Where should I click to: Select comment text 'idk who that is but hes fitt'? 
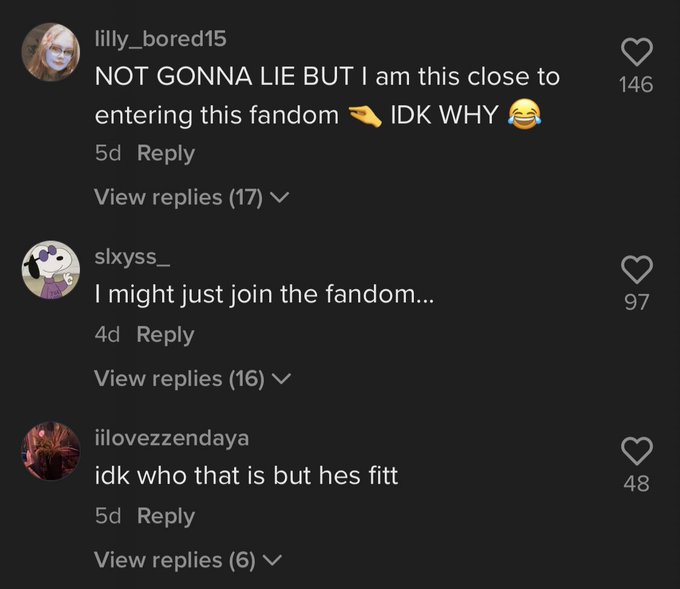coord(246,476)
